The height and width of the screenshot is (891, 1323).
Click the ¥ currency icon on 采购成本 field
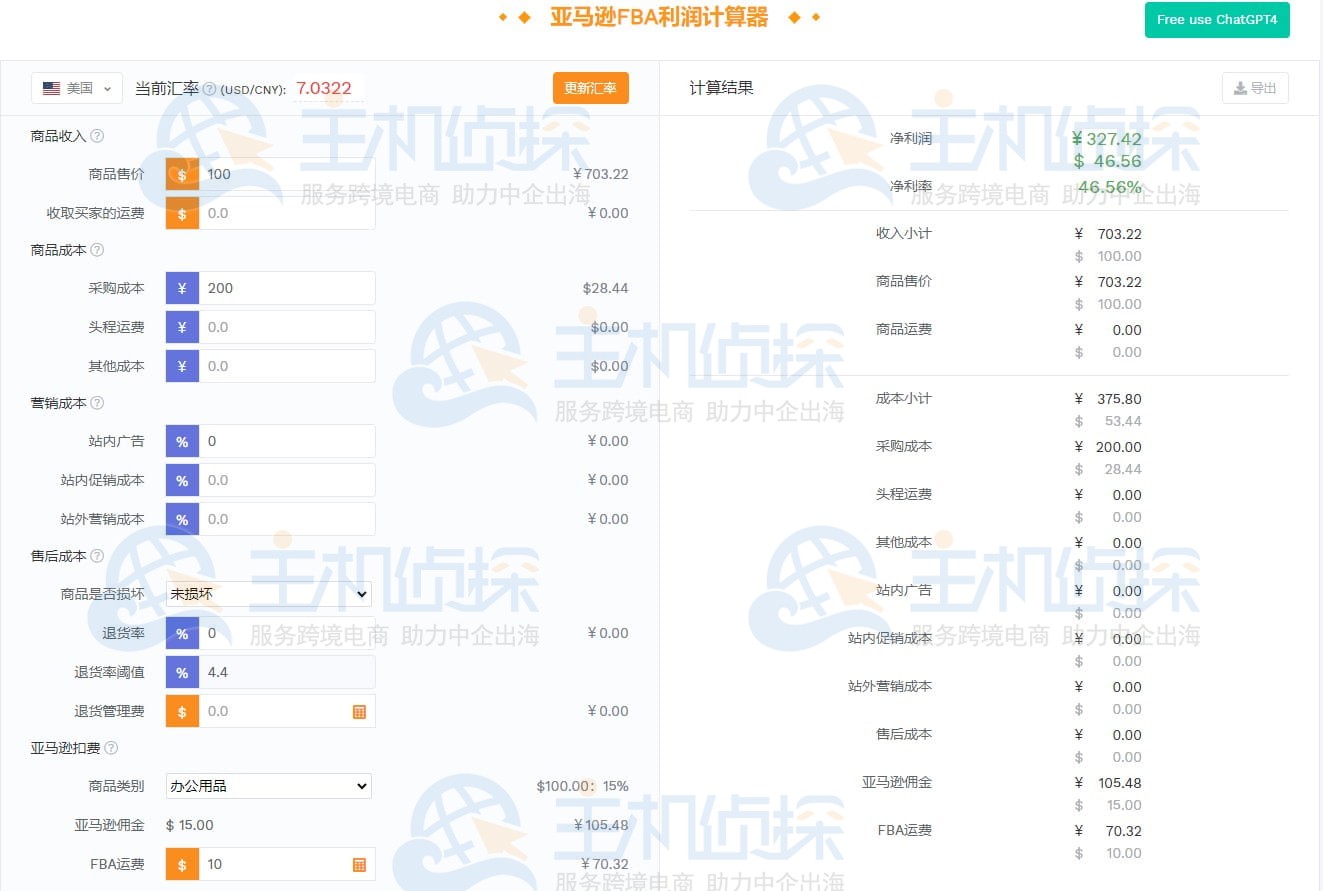(x=181, y=287)
